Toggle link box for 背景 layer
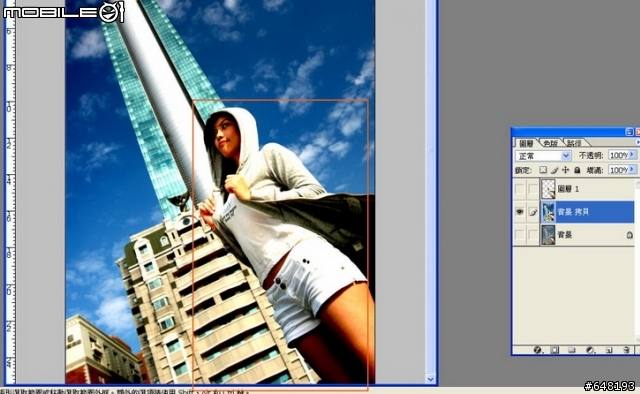This screenshot has height=394, width=640. point(533,235)
